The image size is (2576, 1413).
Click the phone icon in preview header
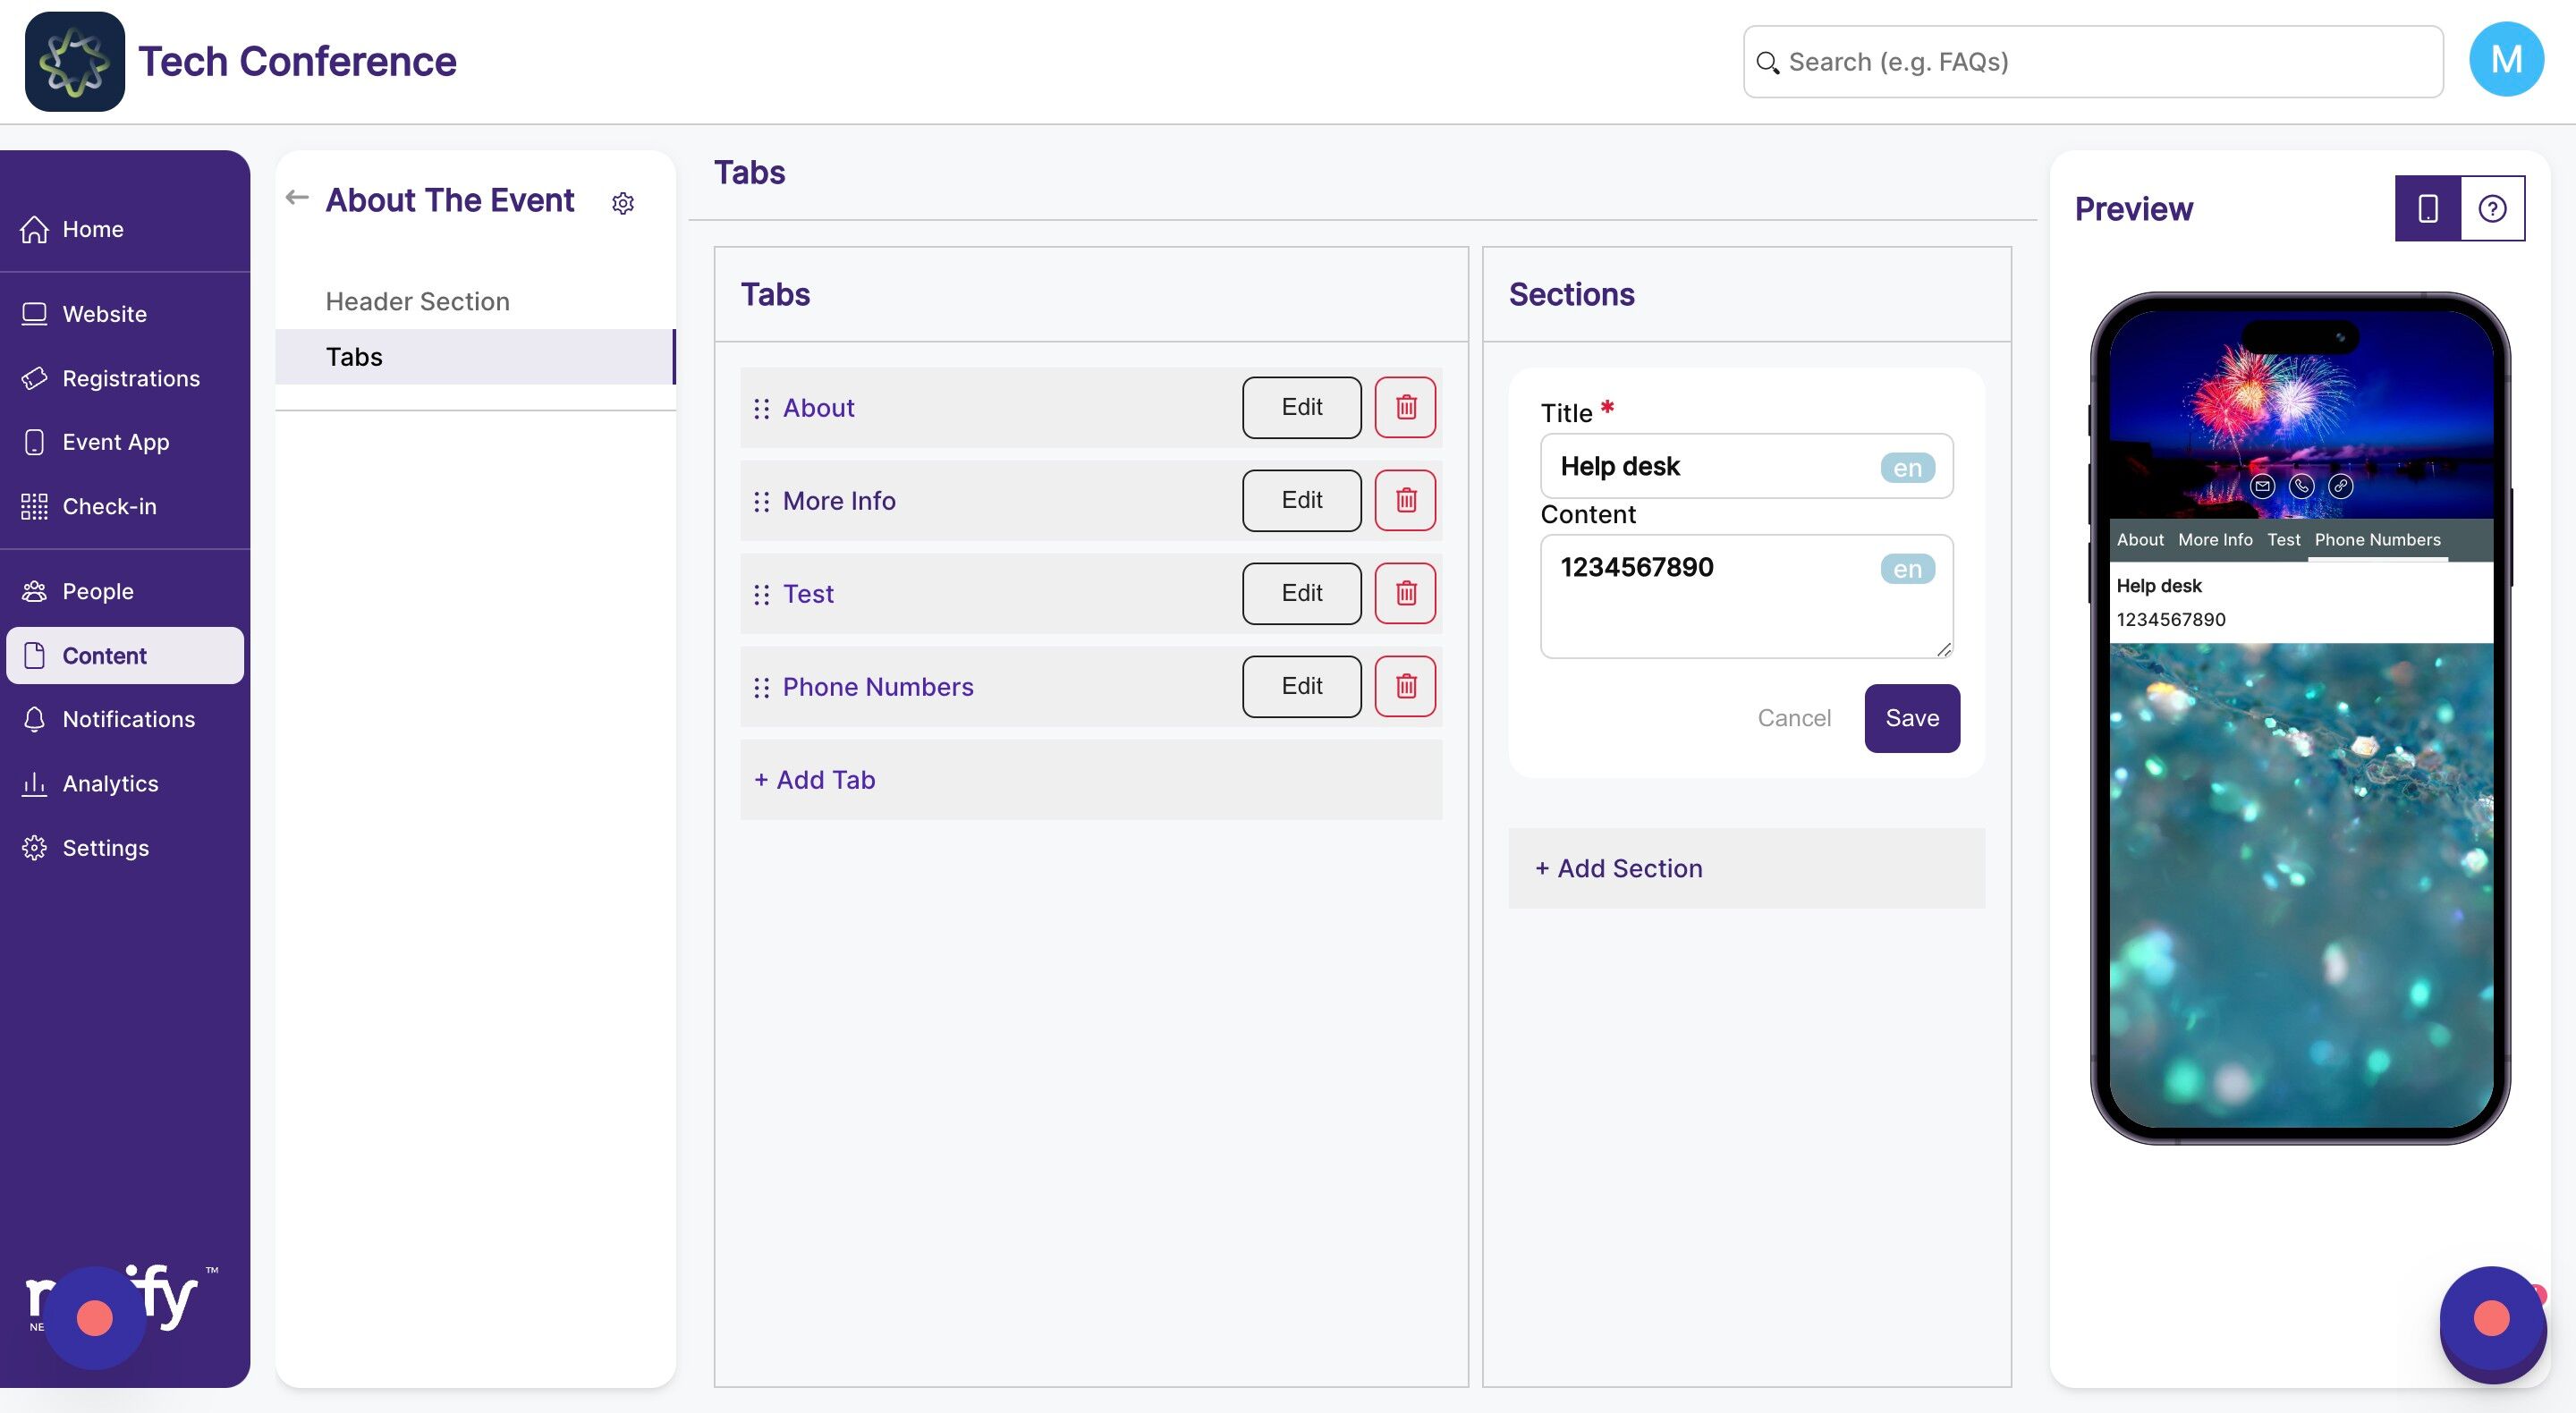point(2301,486)
